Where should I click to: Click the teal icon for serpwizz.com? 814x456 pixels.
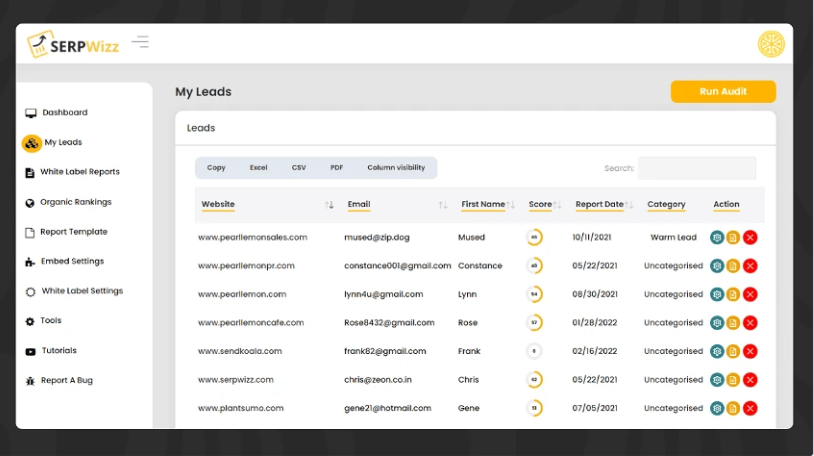[x=717, y=380]
